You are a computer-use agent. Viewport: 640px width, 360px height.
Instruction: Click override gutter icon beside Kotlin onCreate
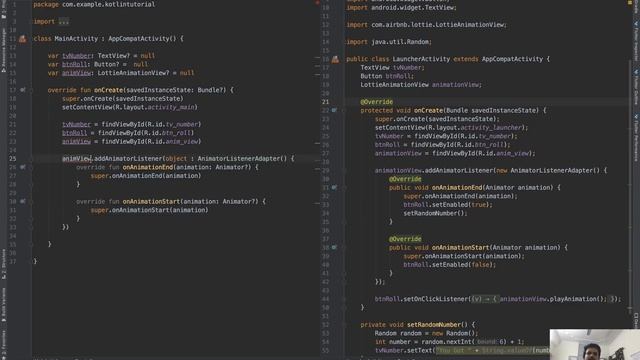(23, 90)
